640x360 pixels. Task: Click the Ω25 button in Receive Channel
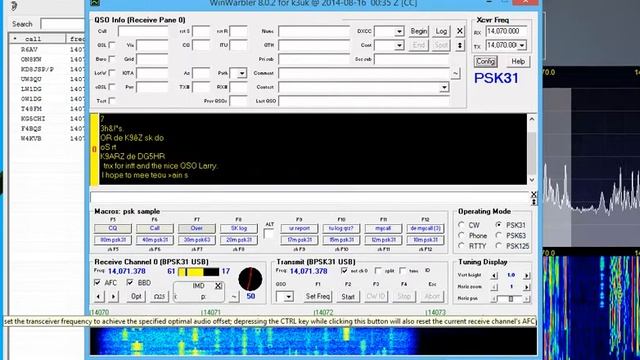coord(159,296)
